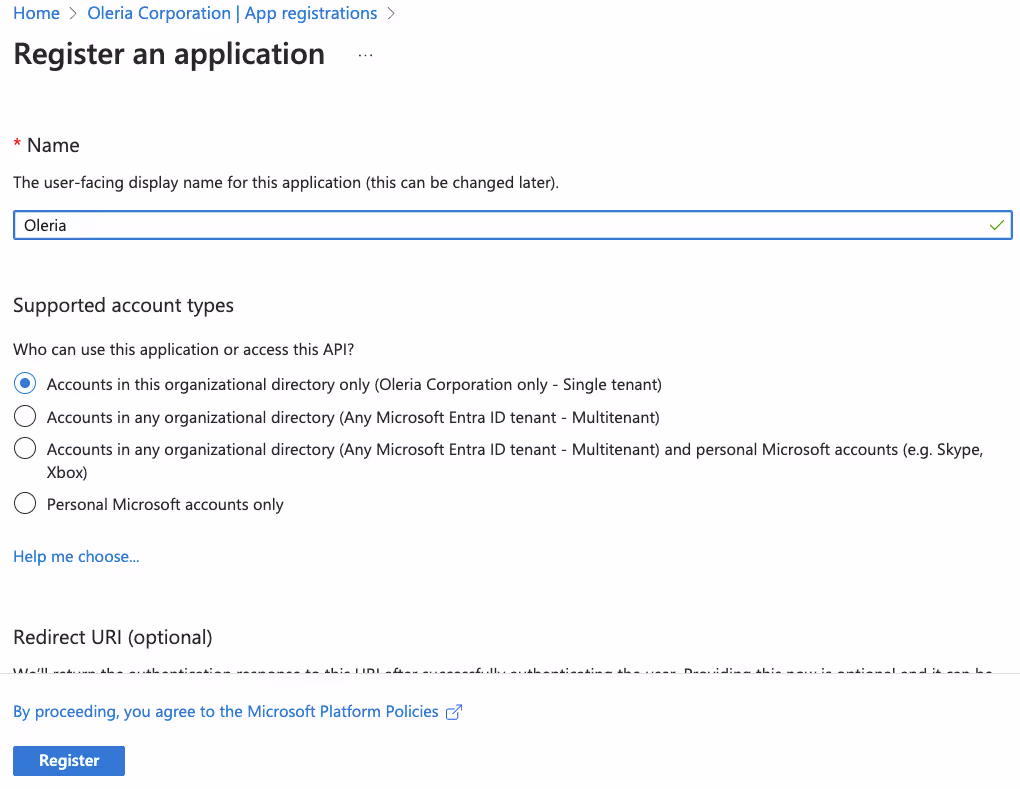Click the user-facing display name description text
The image size is (1020, 789).
(286, 183)
